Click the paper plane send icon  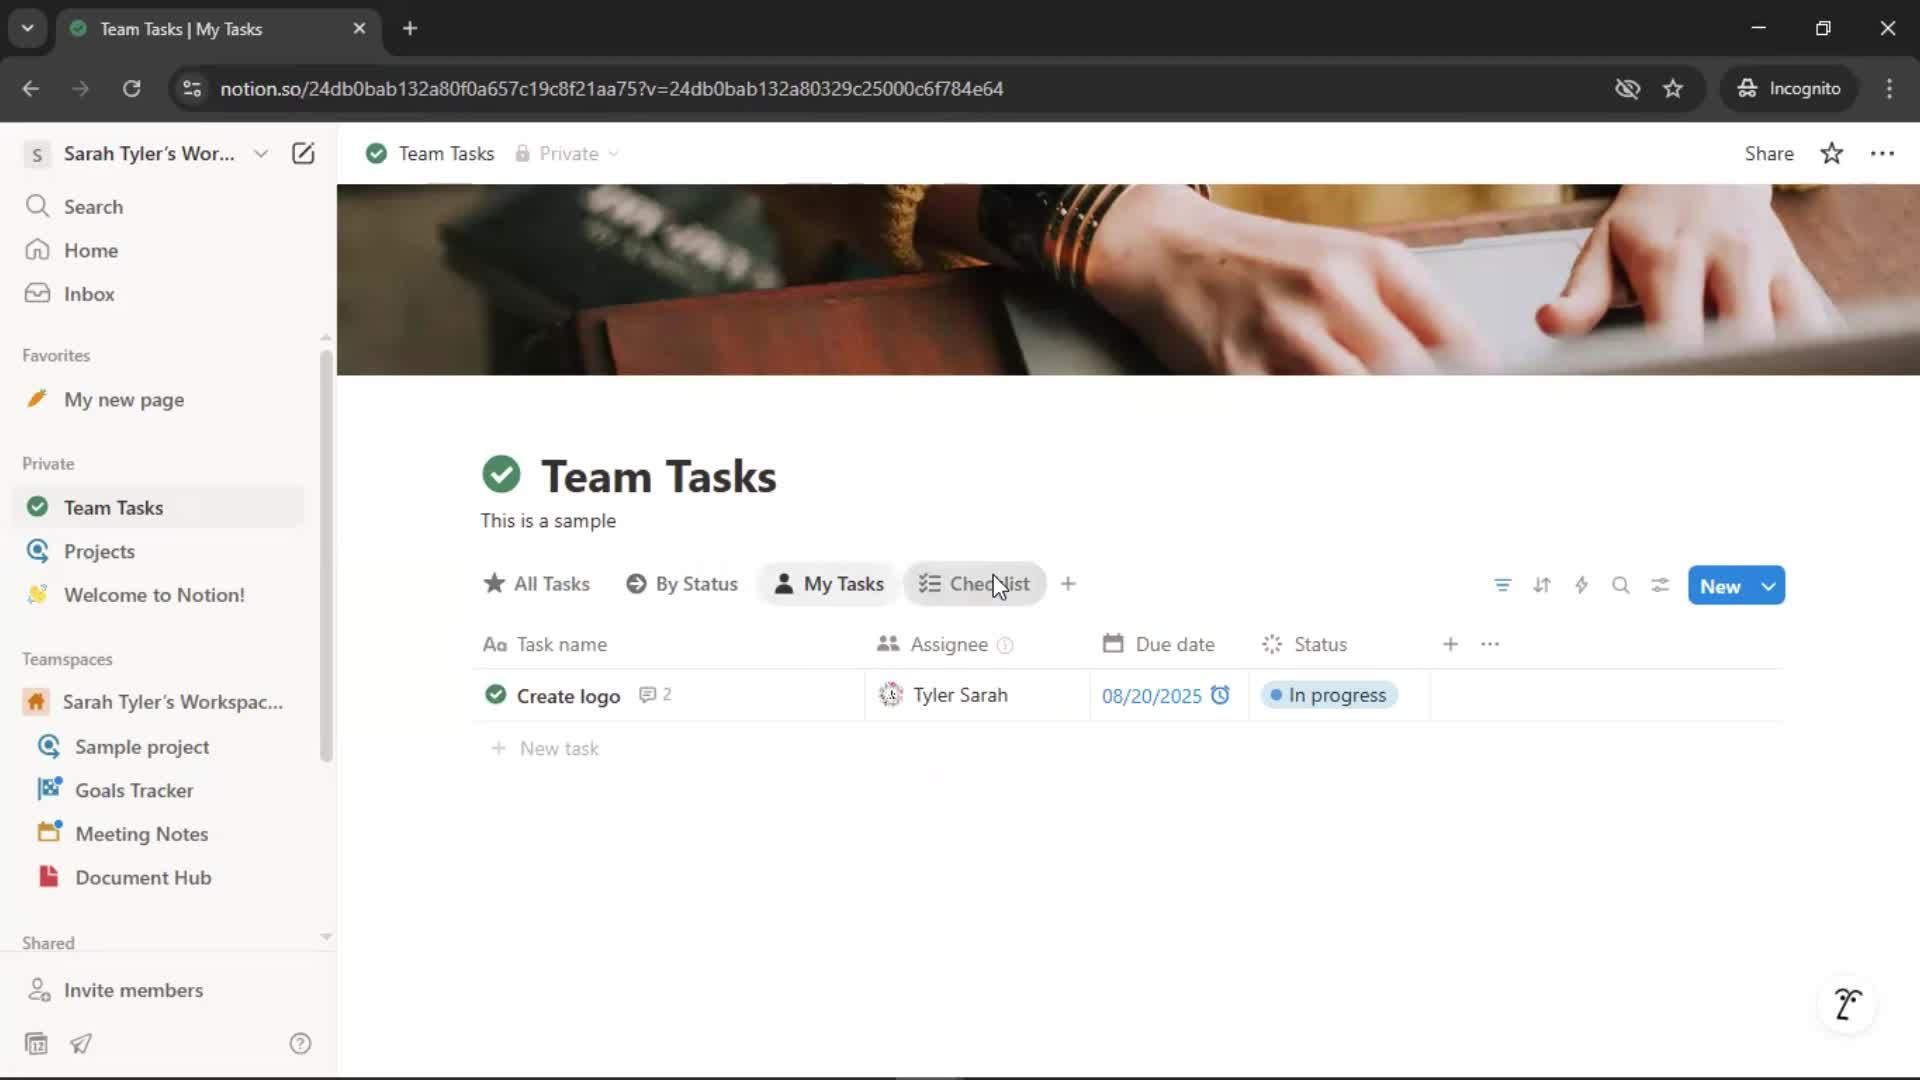(x=81, y=1044)
